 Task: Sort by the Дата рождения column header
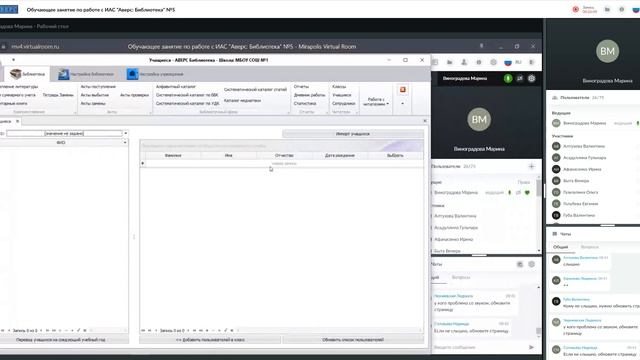pyautogui.click(x=340, y=155)
